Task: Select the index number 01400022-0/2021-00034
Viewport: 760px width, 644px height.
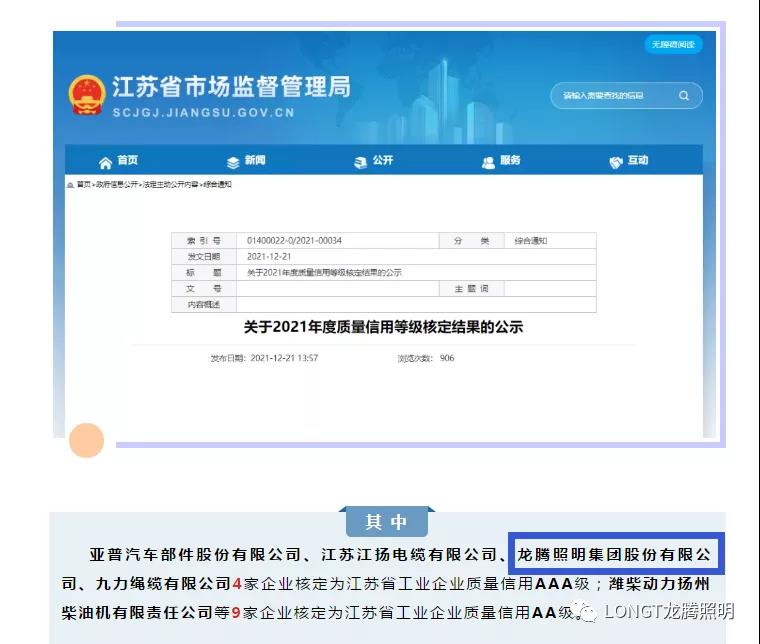Action: click(294, 240)
